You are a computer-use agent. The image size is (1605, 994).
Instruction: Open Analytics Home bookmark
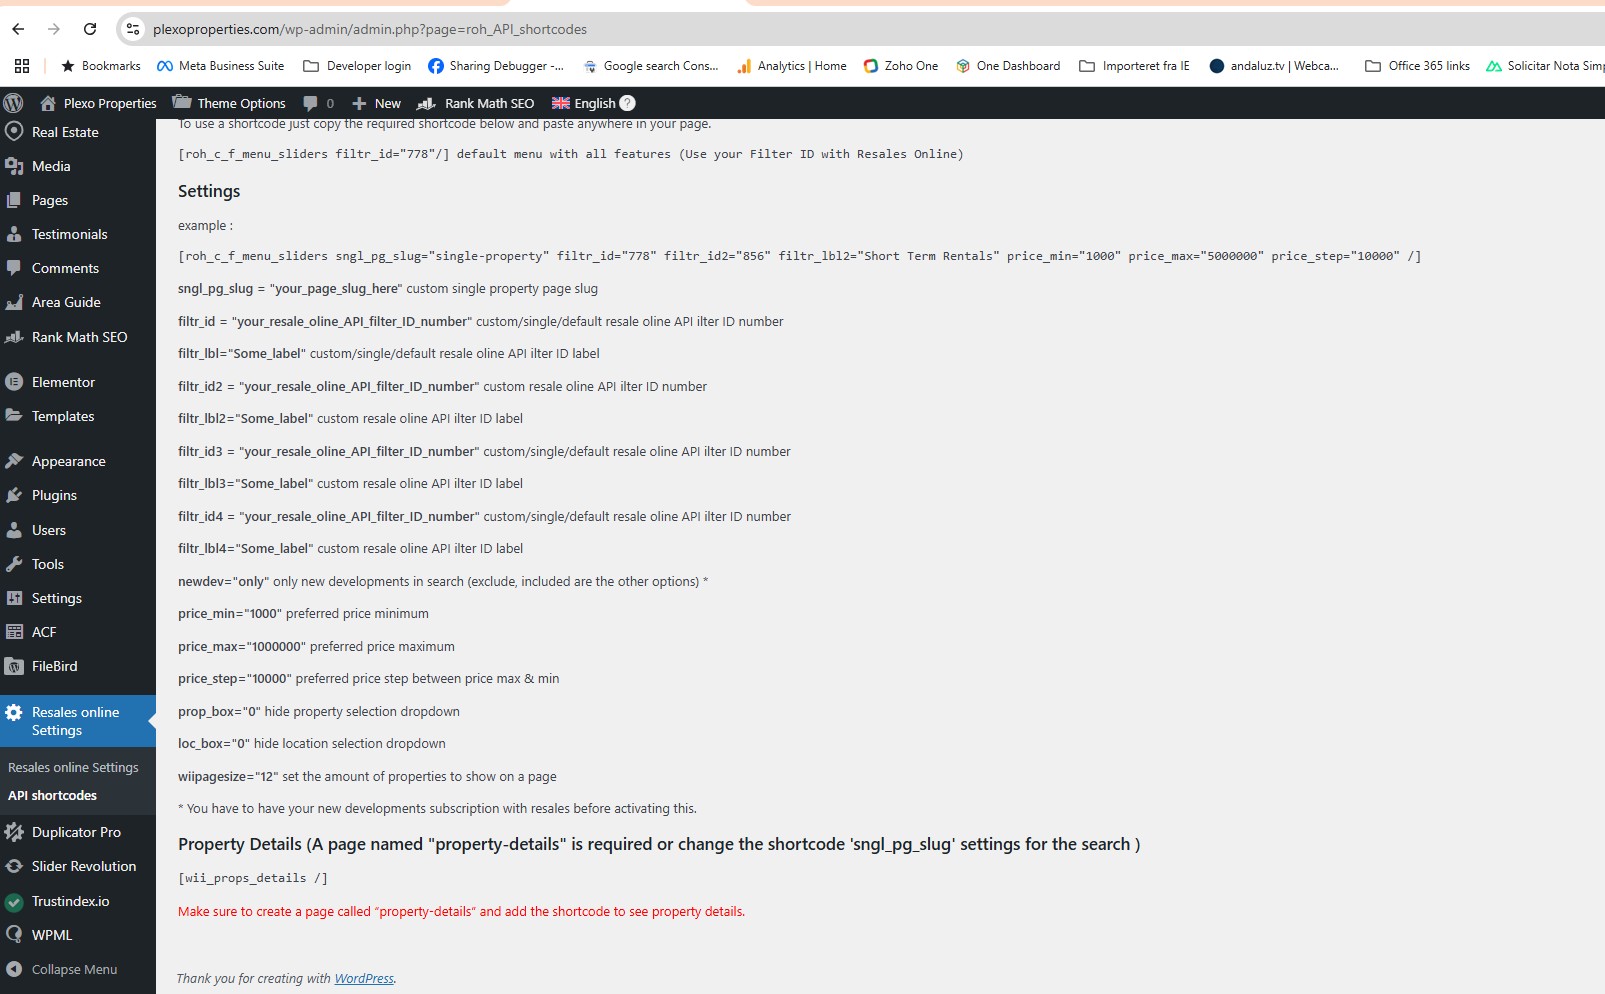pyautogui.click(x=792, y=66)
